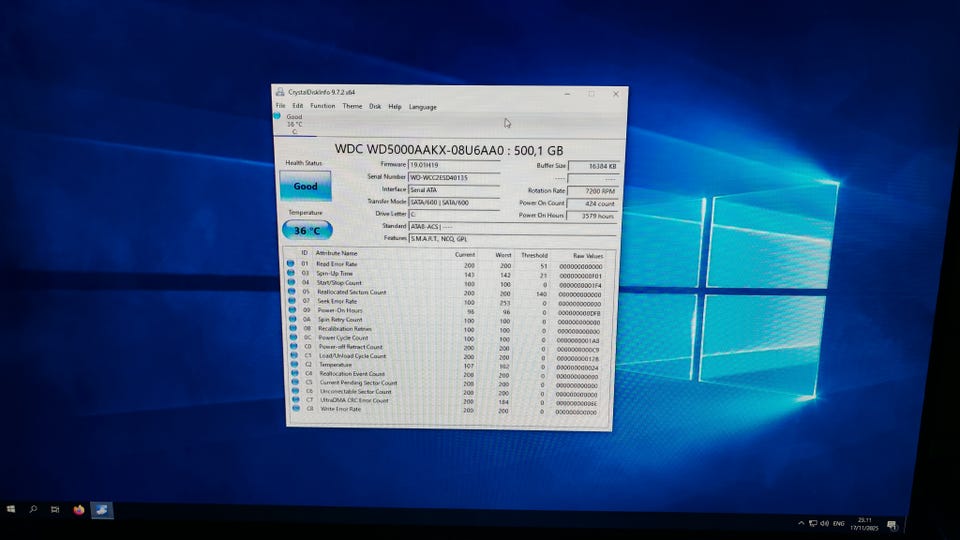Click the Uncorrectable Sector Count status icon

295,391
